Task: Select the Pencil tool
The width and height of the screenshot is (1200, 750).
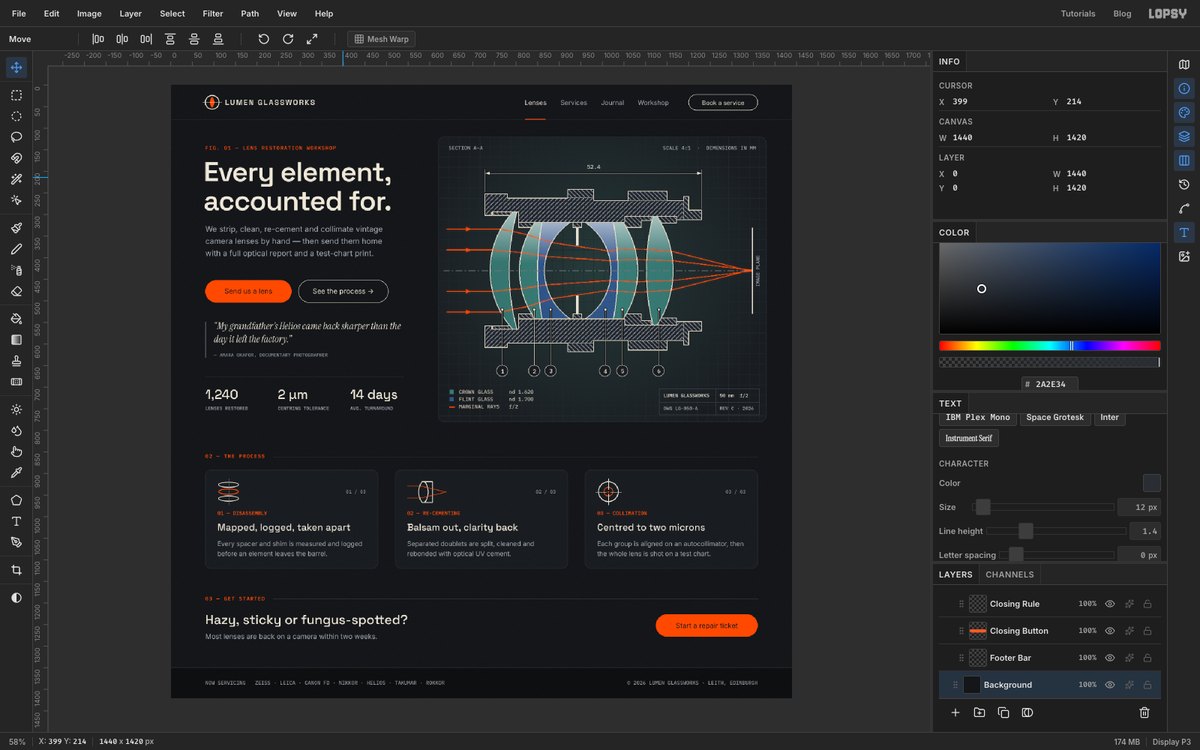Action: pos(16,249)
